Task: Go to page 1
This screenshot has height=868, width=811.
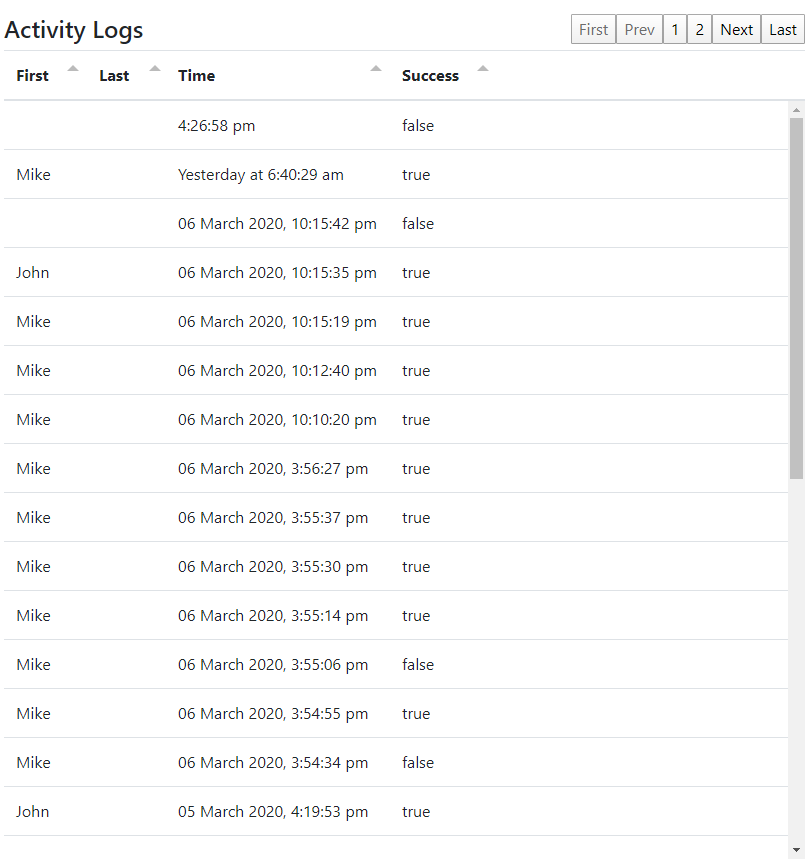Action: 675,29
